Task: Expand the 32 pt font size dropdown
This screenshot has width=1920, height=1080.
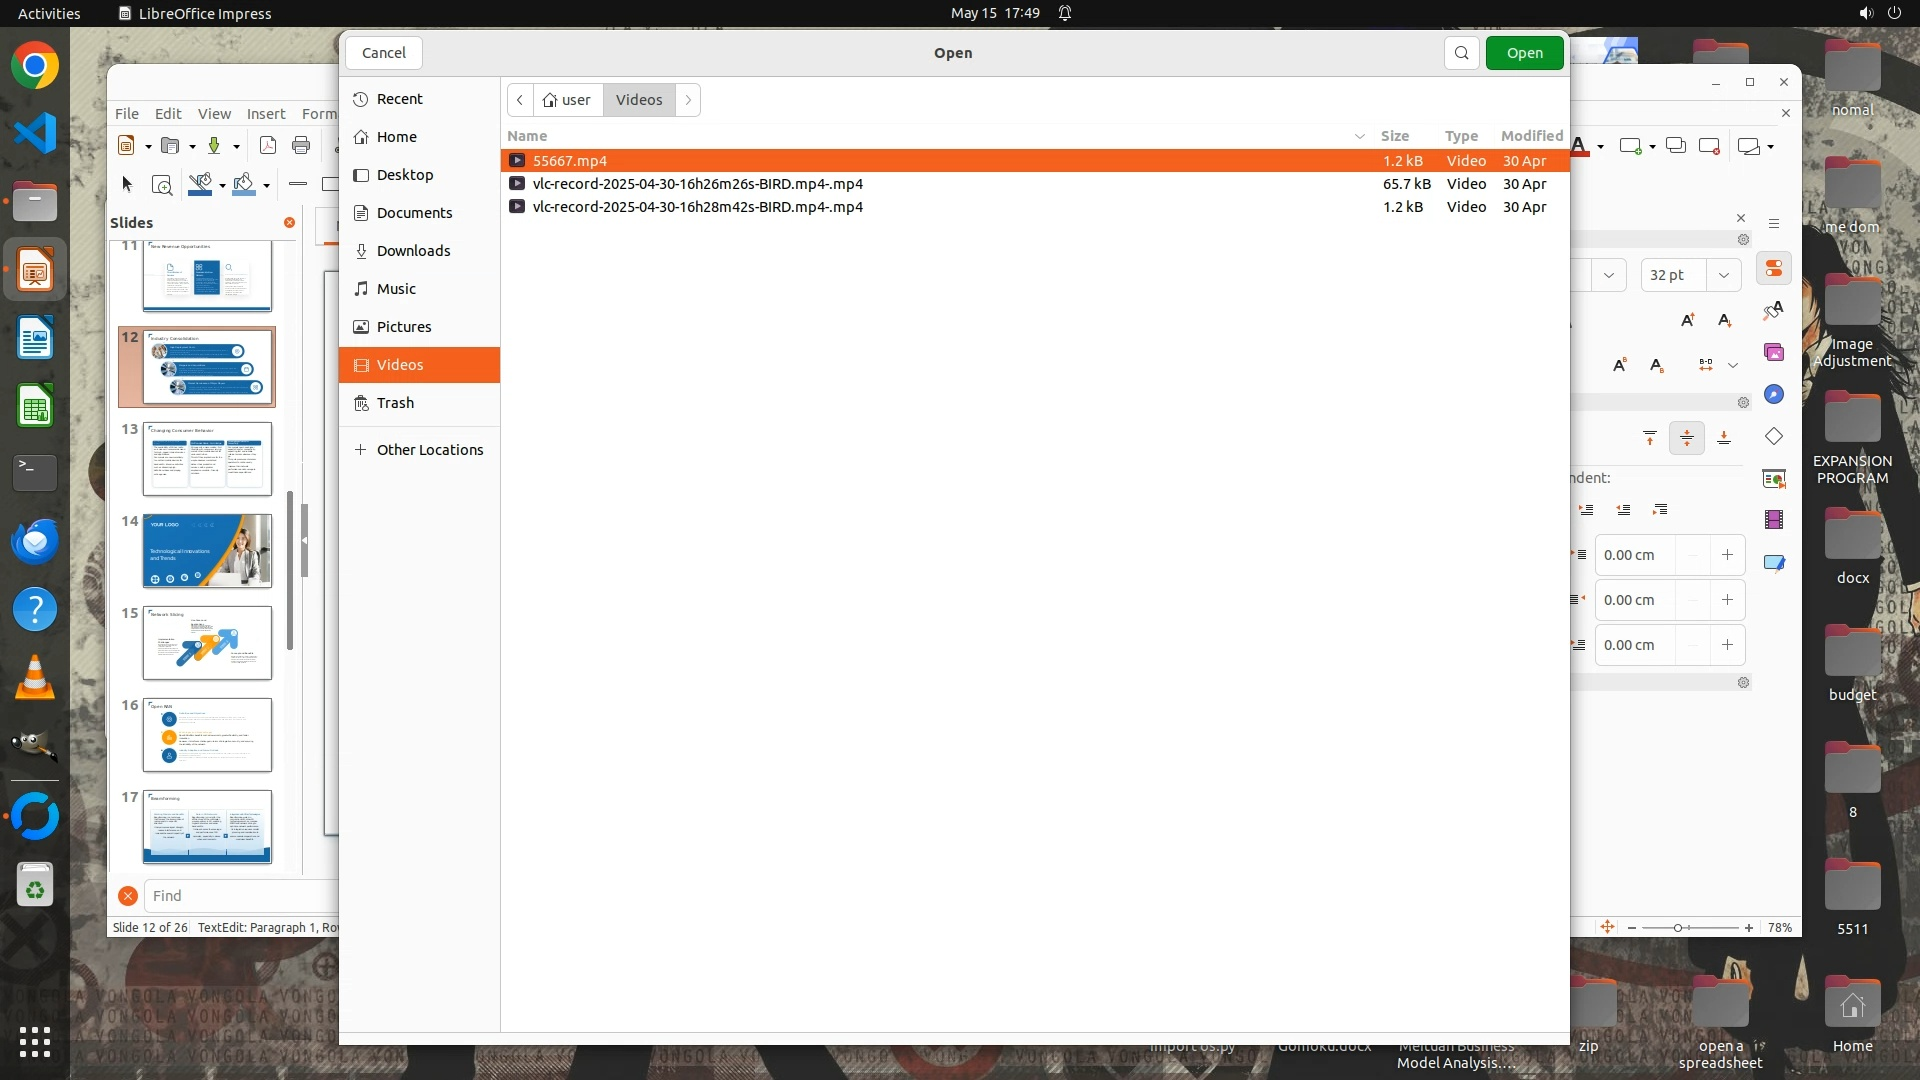Action: pos(1723,275)
